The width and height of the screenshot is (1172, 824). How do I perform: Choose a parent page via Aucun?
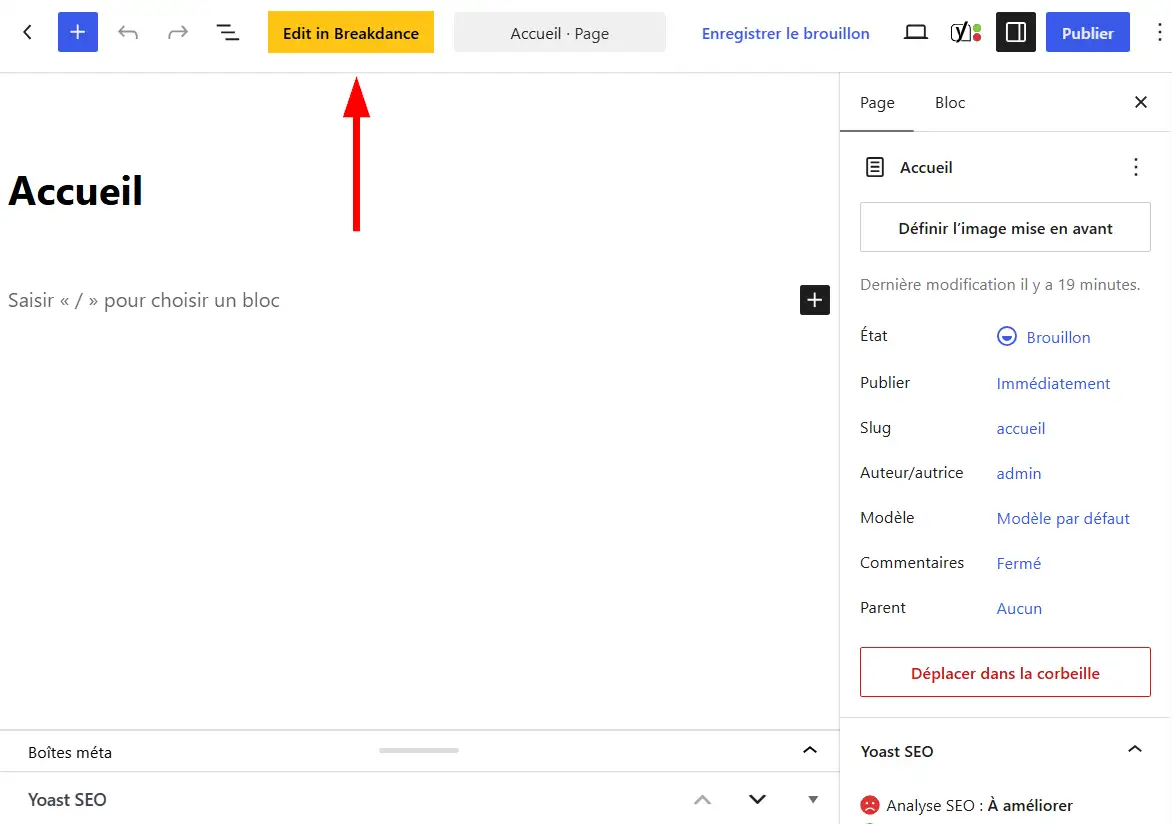pyautogui.click(x=1019, y=608)
